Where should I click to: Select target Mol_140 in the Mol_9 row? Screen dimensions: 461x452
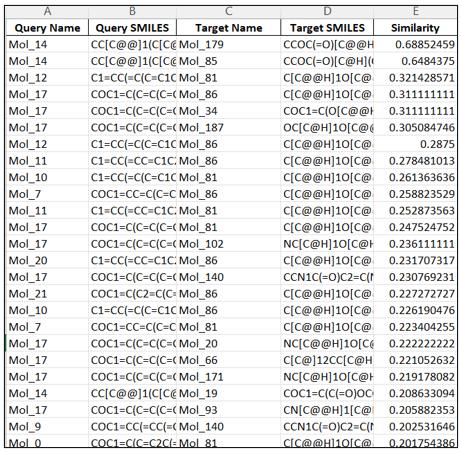click(228, 426)
